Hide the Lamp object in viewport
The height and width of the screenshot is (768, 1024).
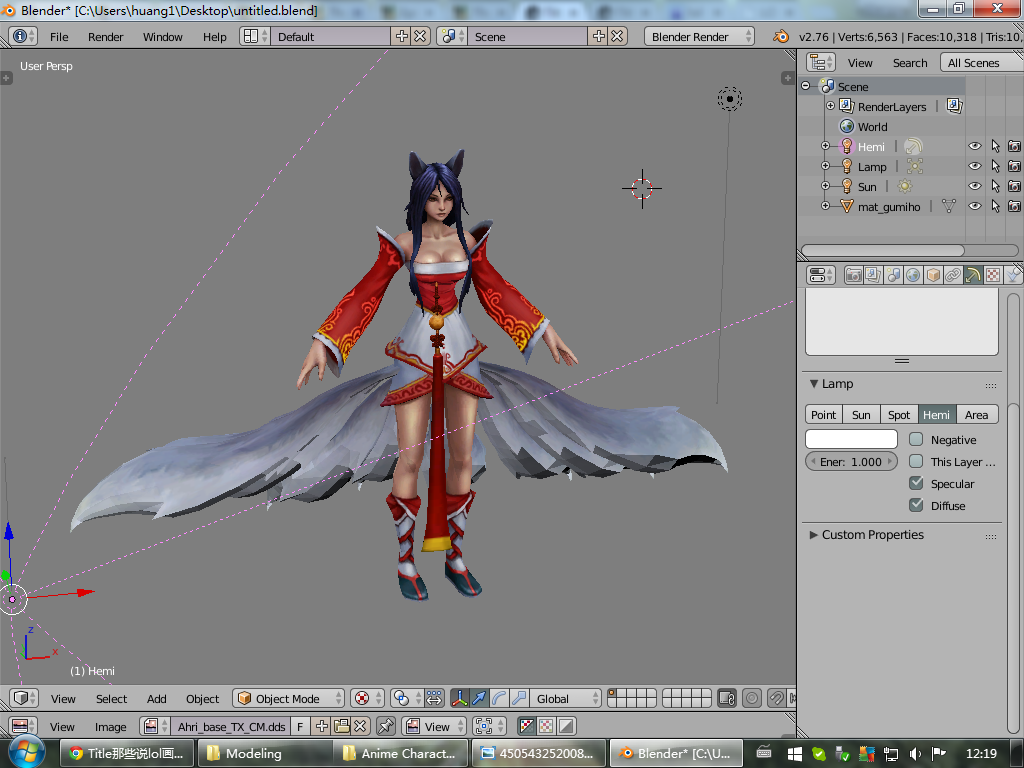point(974,167)
